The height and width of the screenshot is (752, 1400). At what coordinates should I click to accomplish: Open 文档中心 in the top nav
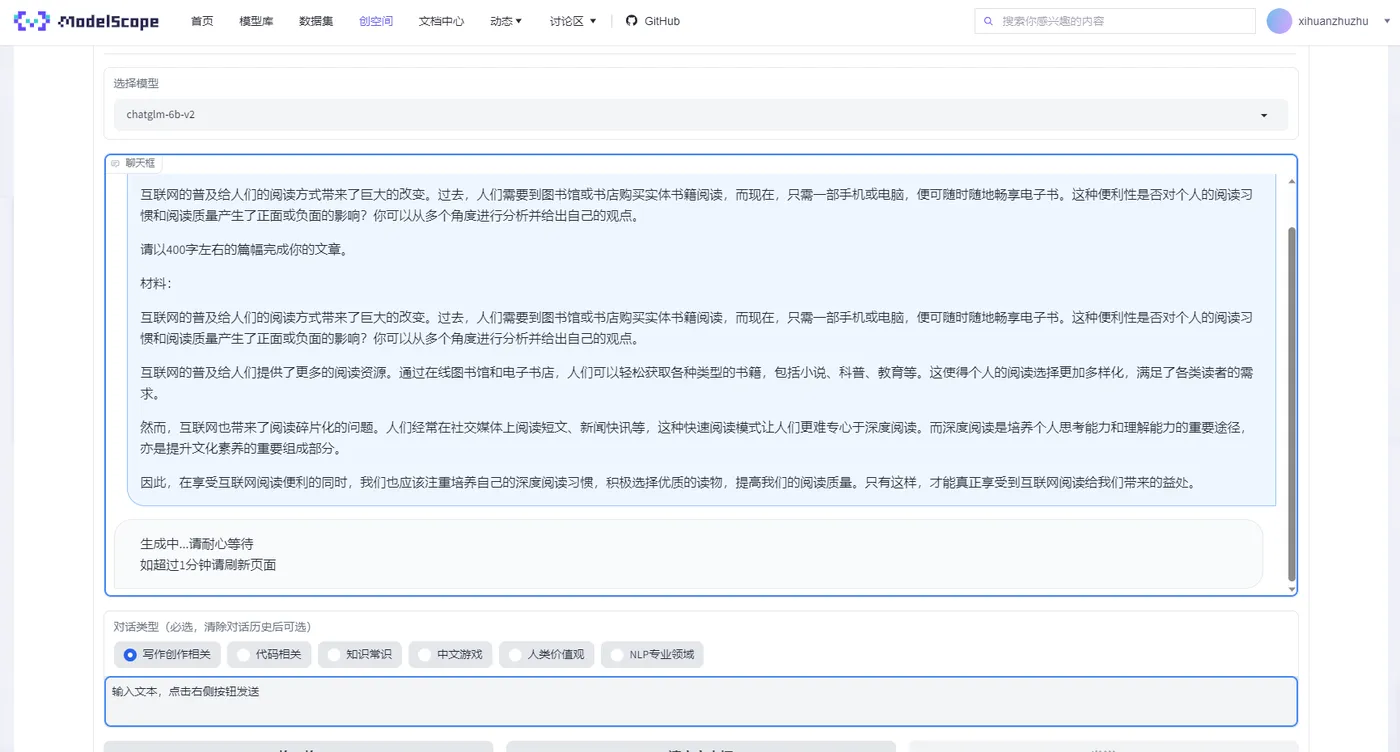pos(441,21)
